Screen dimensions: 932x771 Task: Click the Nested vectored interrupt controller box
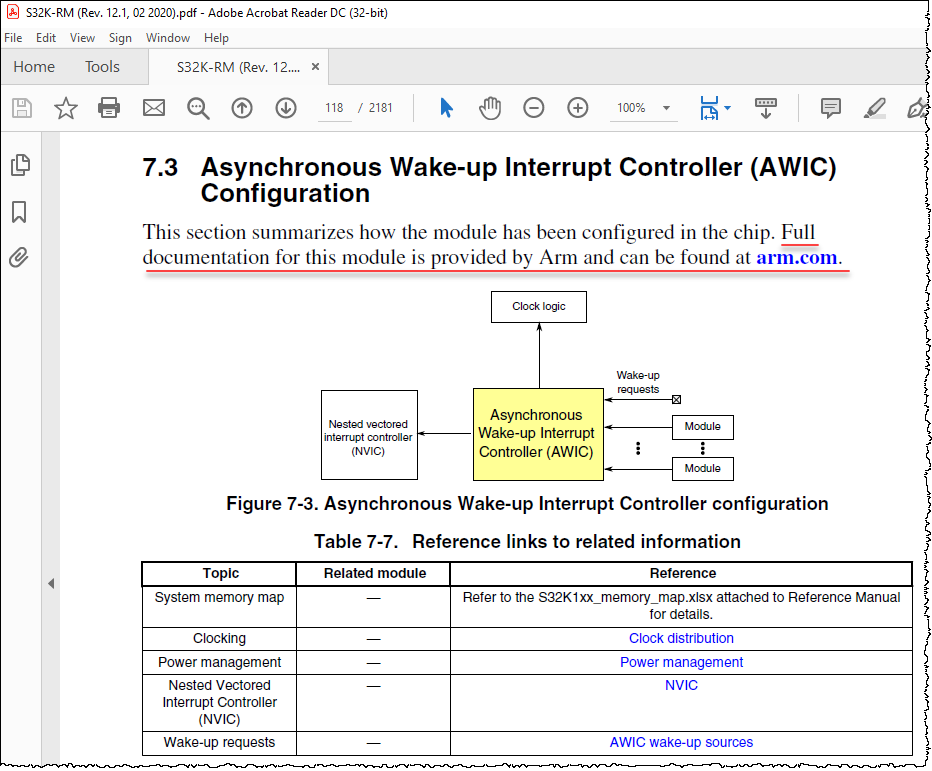369,435
